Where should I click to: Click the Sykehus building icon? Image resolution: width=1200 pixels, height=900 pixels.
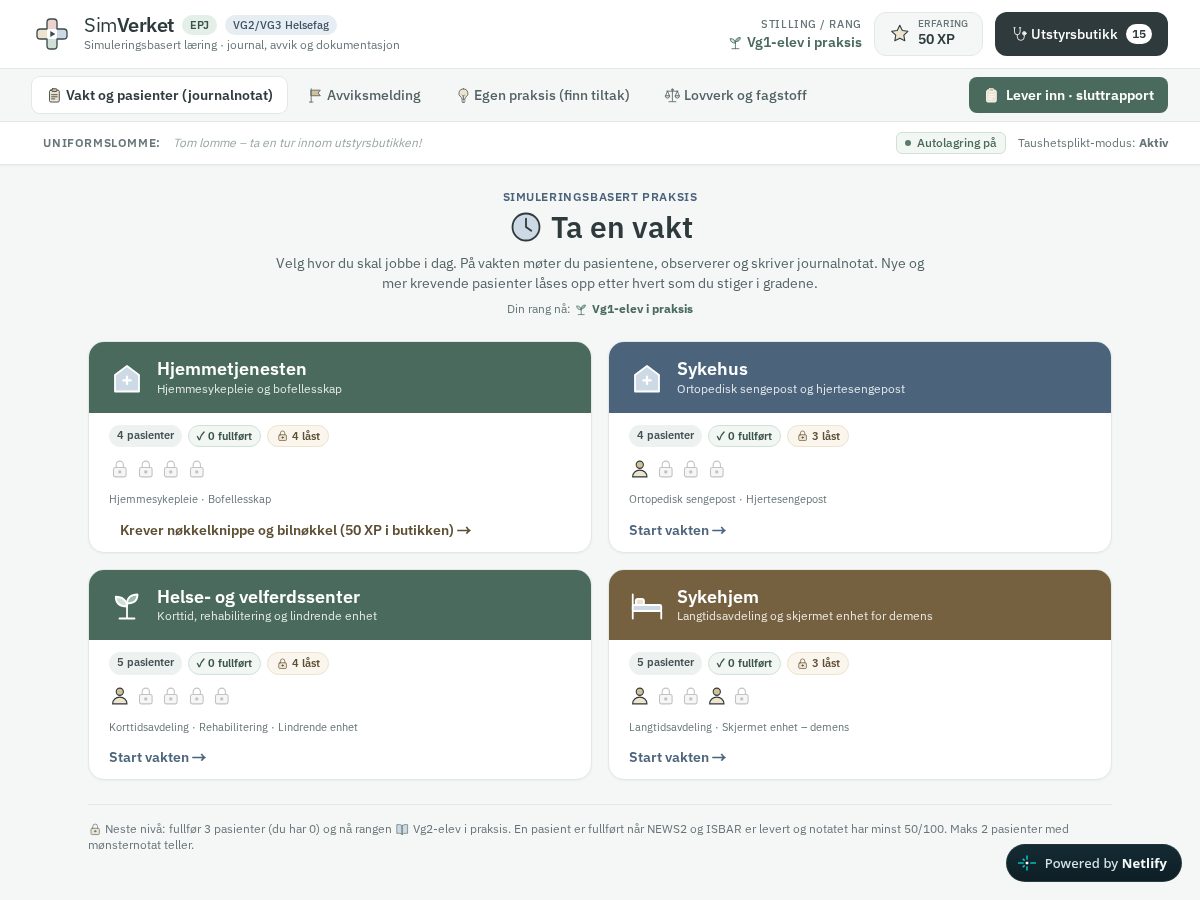coord(647,378)
